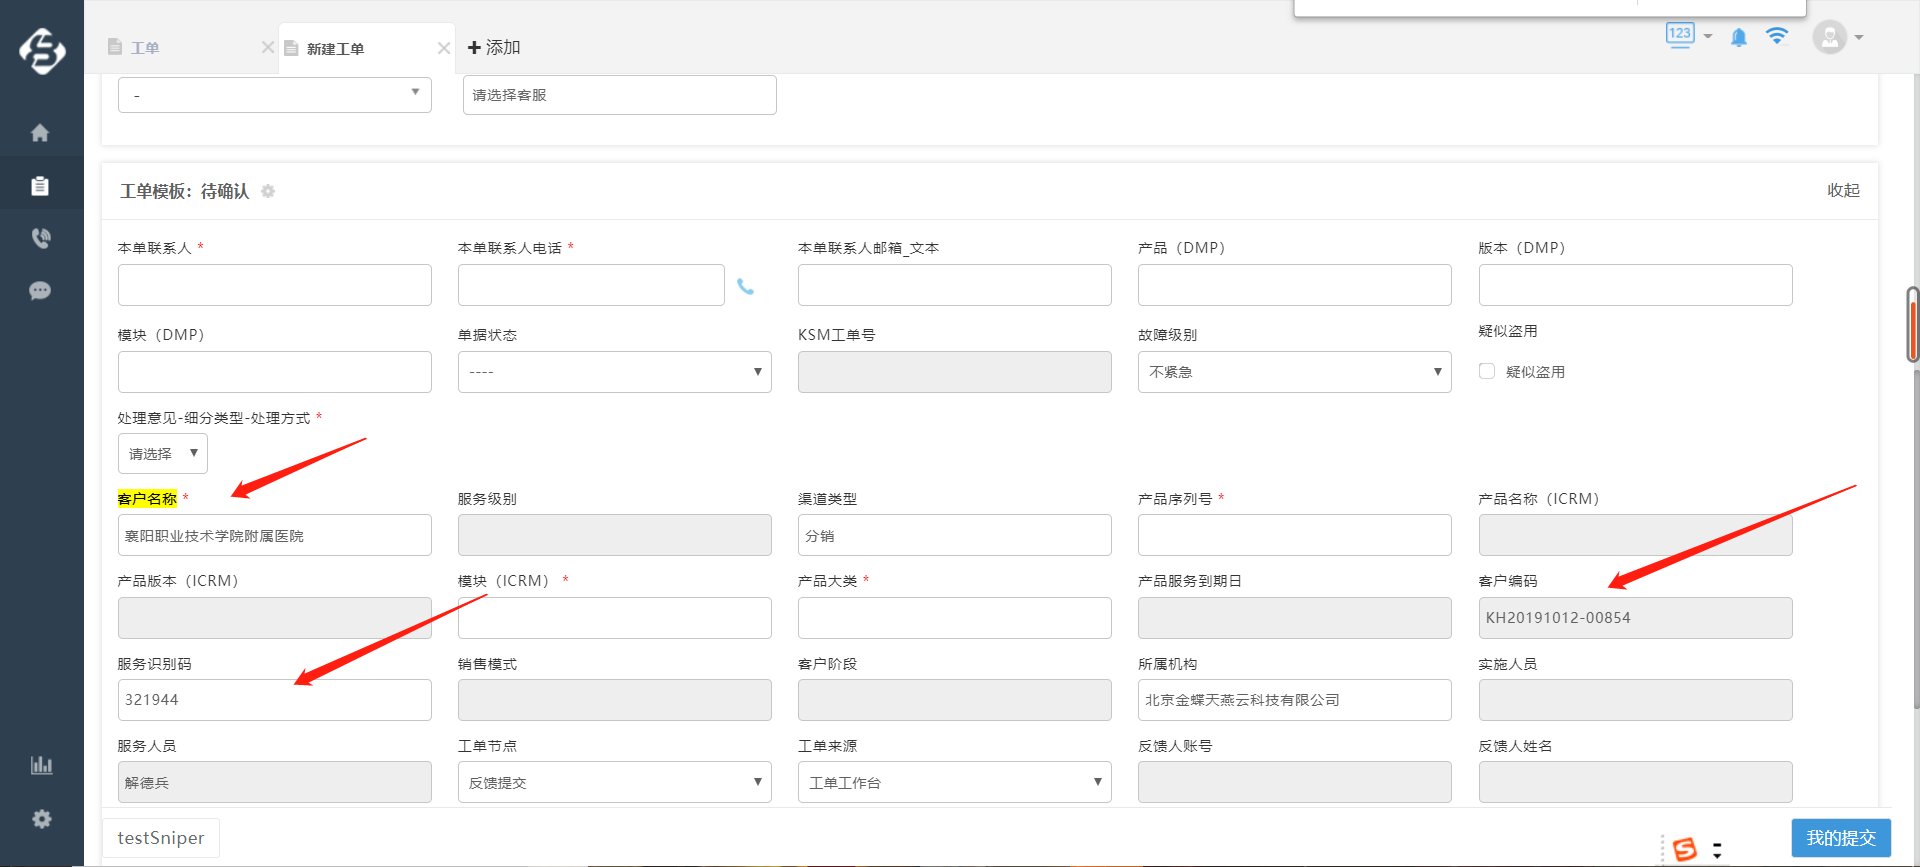Image resolution: width=1920 pixels, height=867 pixels.
Task: Open the chat messages icon in the sidebar
Action: 40,291
